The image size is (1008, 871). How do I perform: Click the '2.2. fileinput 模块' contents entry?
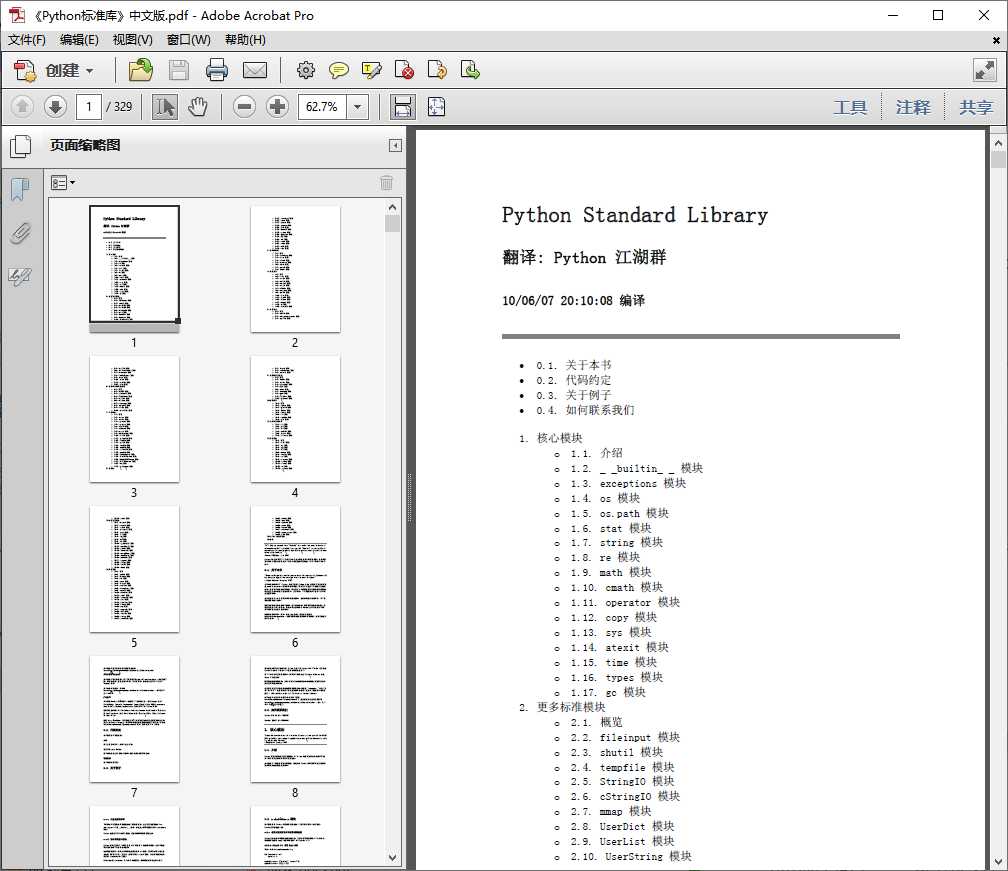[625, 737]
